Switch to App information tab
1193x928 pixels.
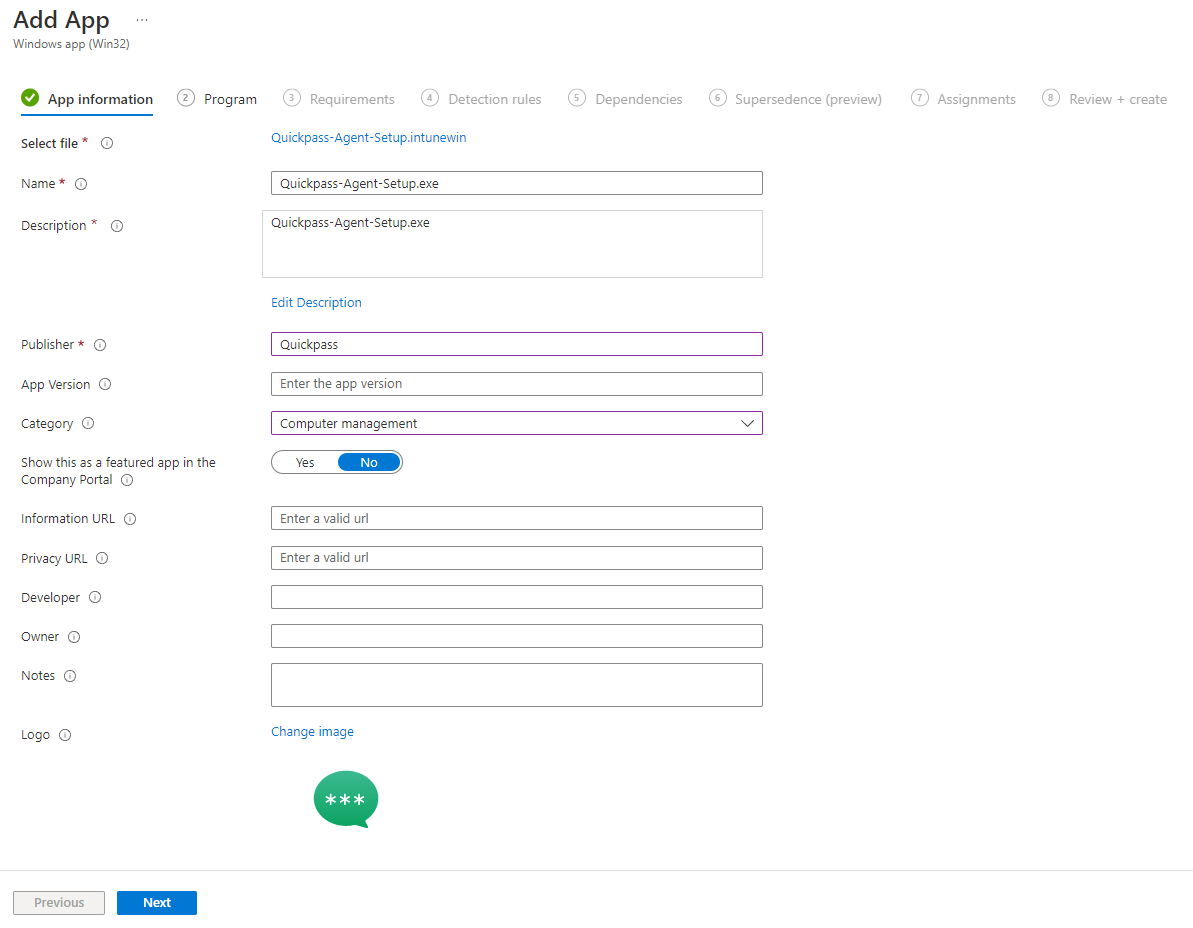pos(87,99)
